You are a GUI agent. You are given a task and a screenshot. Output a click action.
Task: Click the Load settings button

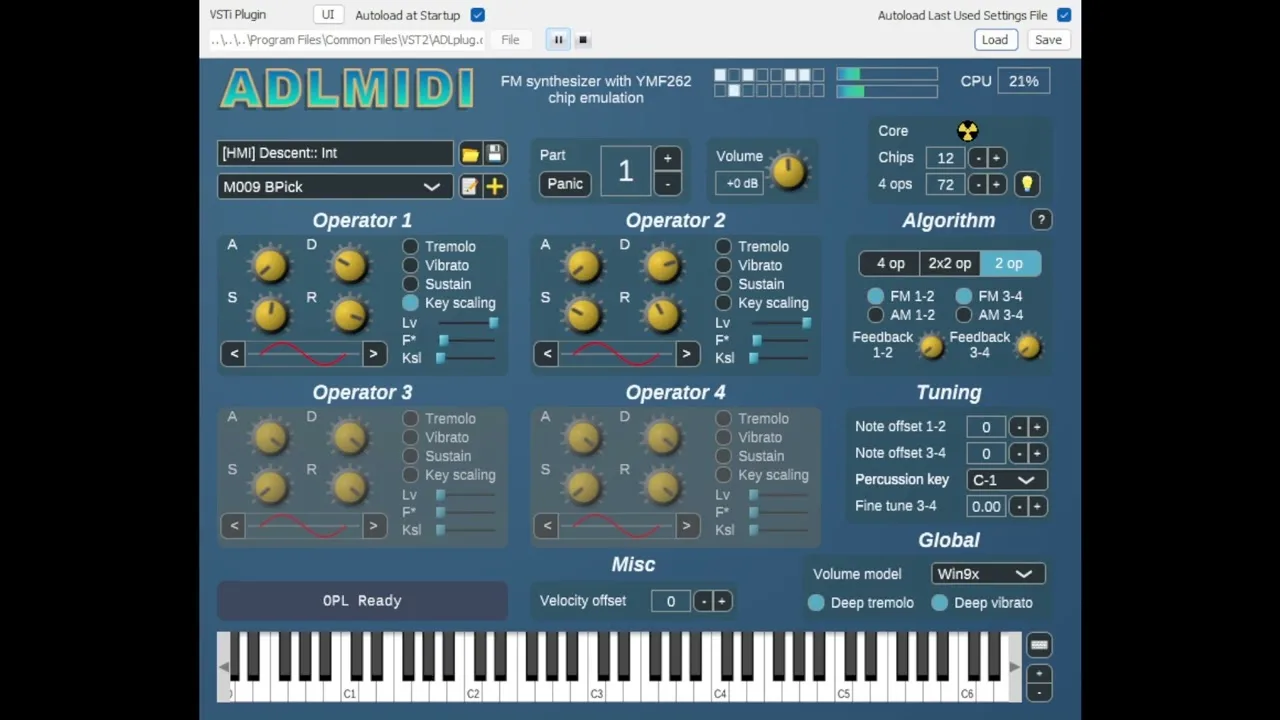[x=994, y=40]
